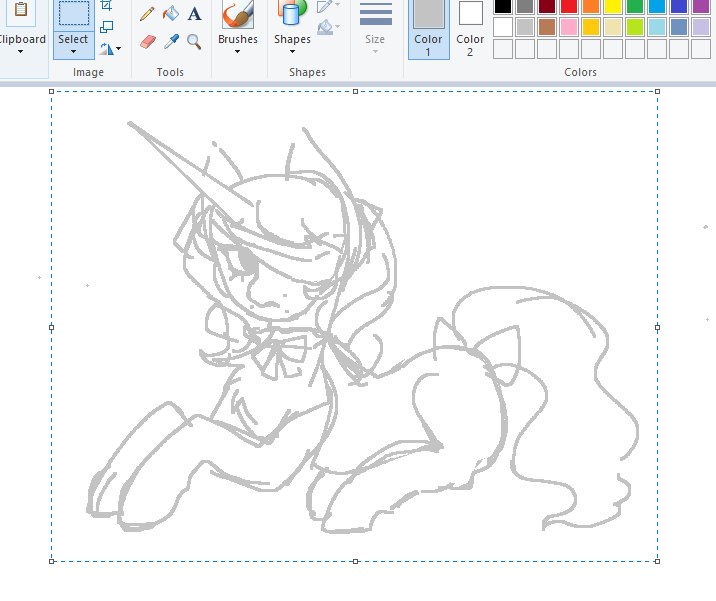The width and height of the screenshot is (716, 601).
Task: Click the right-middle selection handle
Action: (x=658, y=327)
